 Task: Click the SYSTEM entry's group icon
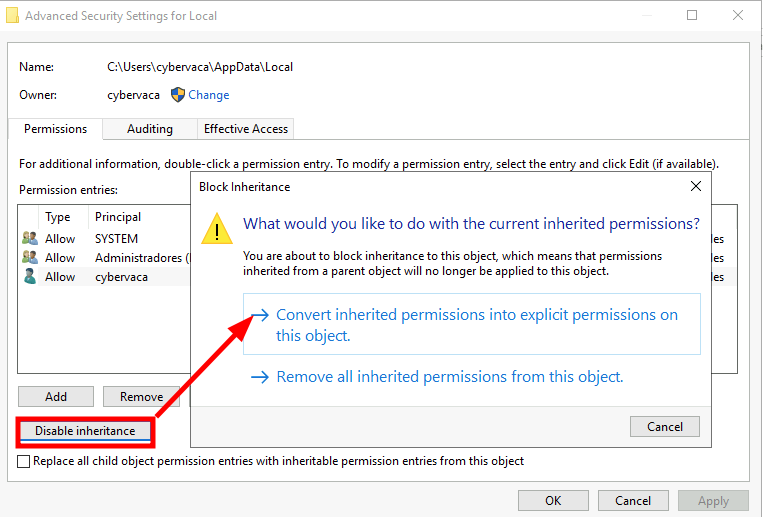click(29, 239)
